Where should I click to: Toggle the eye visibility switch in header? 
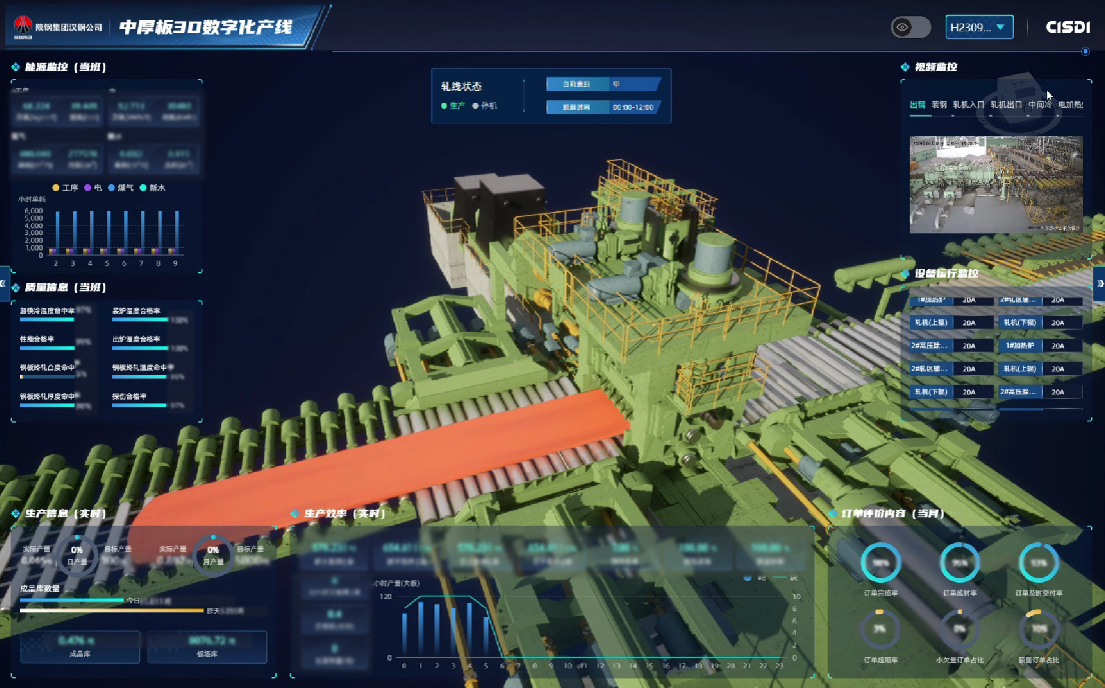[x=910, y=27]
